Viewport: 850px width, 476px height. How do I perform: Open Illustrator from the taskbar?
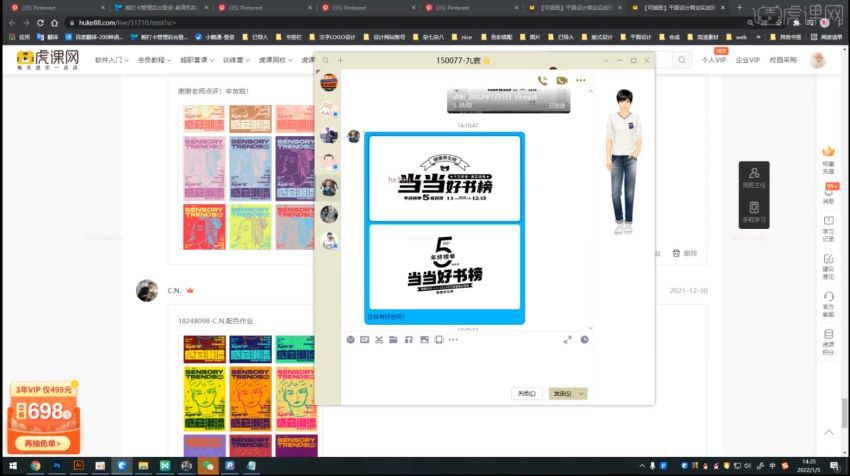coord(79,466)
